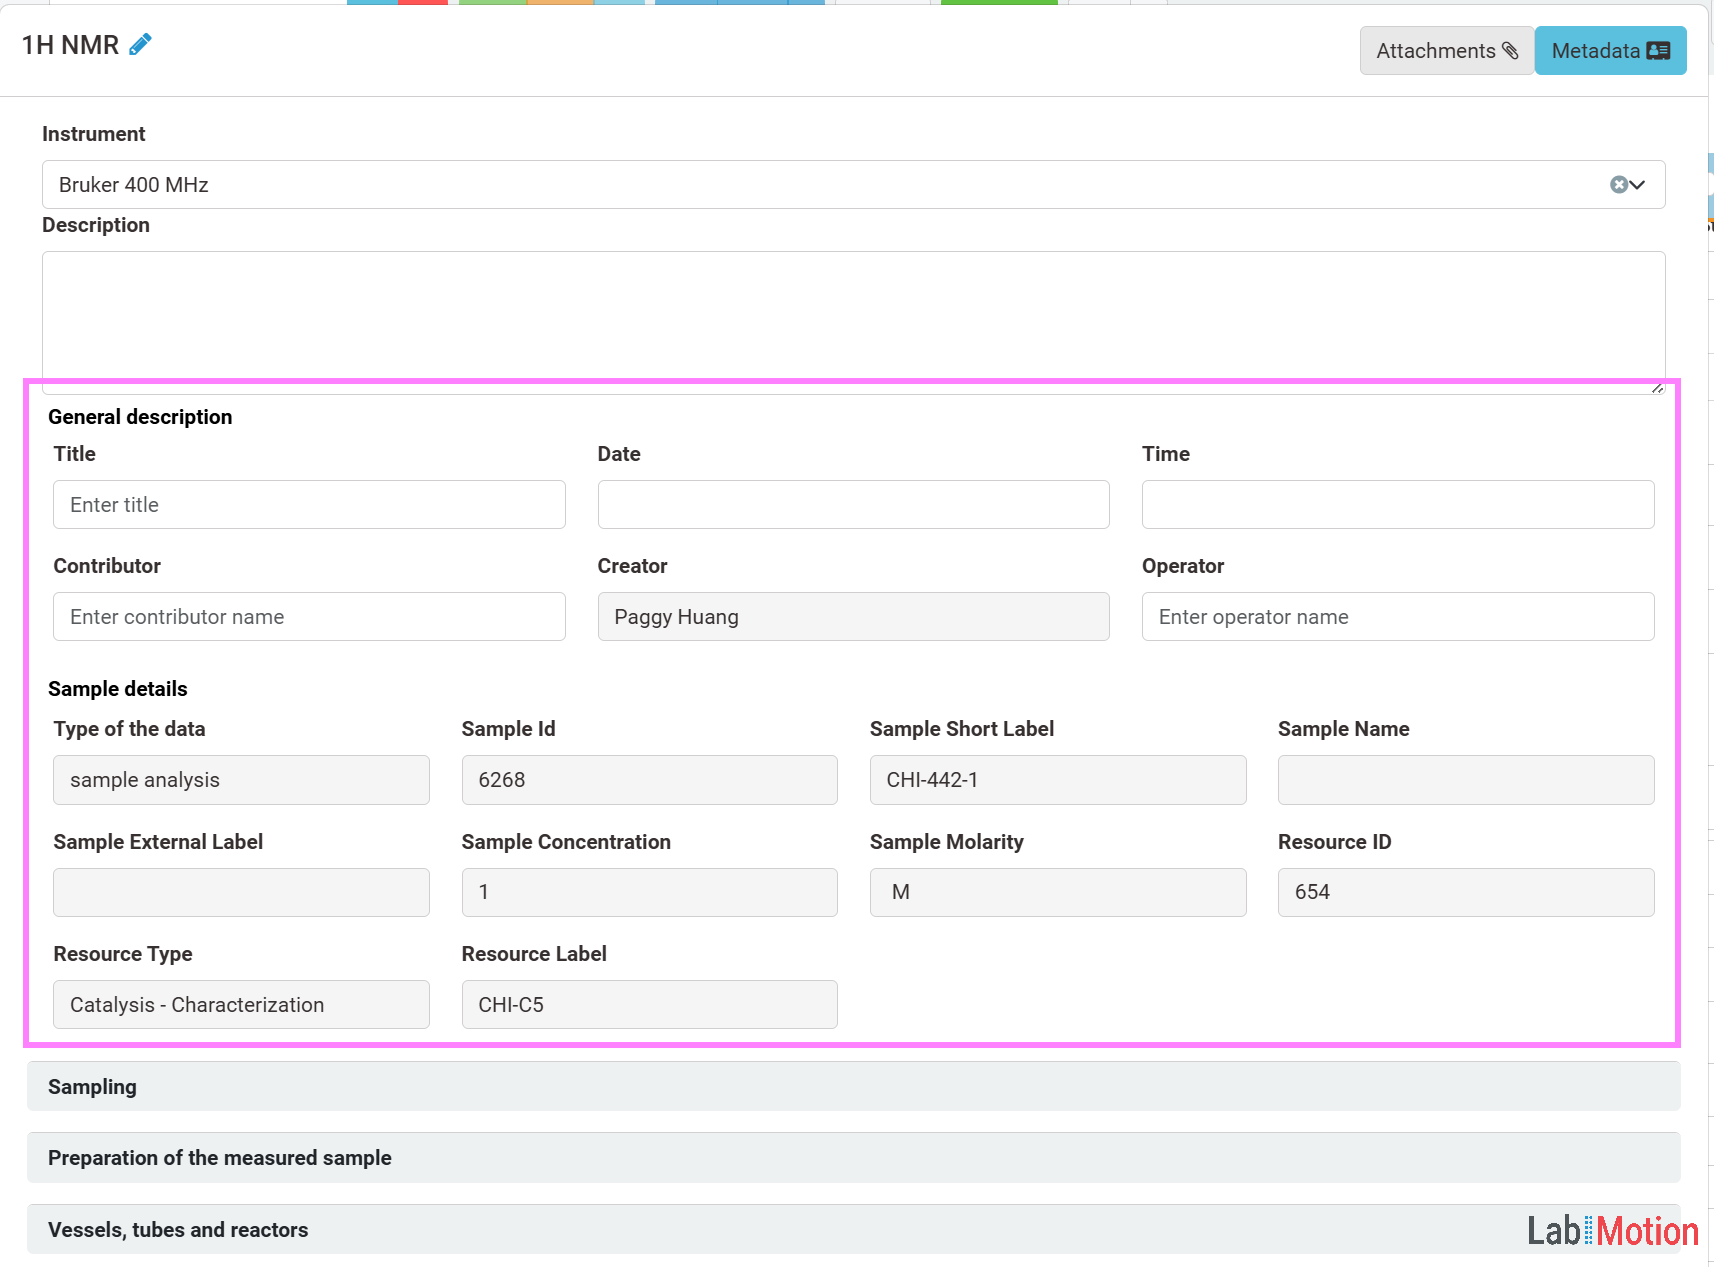Click the Resource Type field
This screenshot has height=1267, width=1714.
click(241, 1005)
